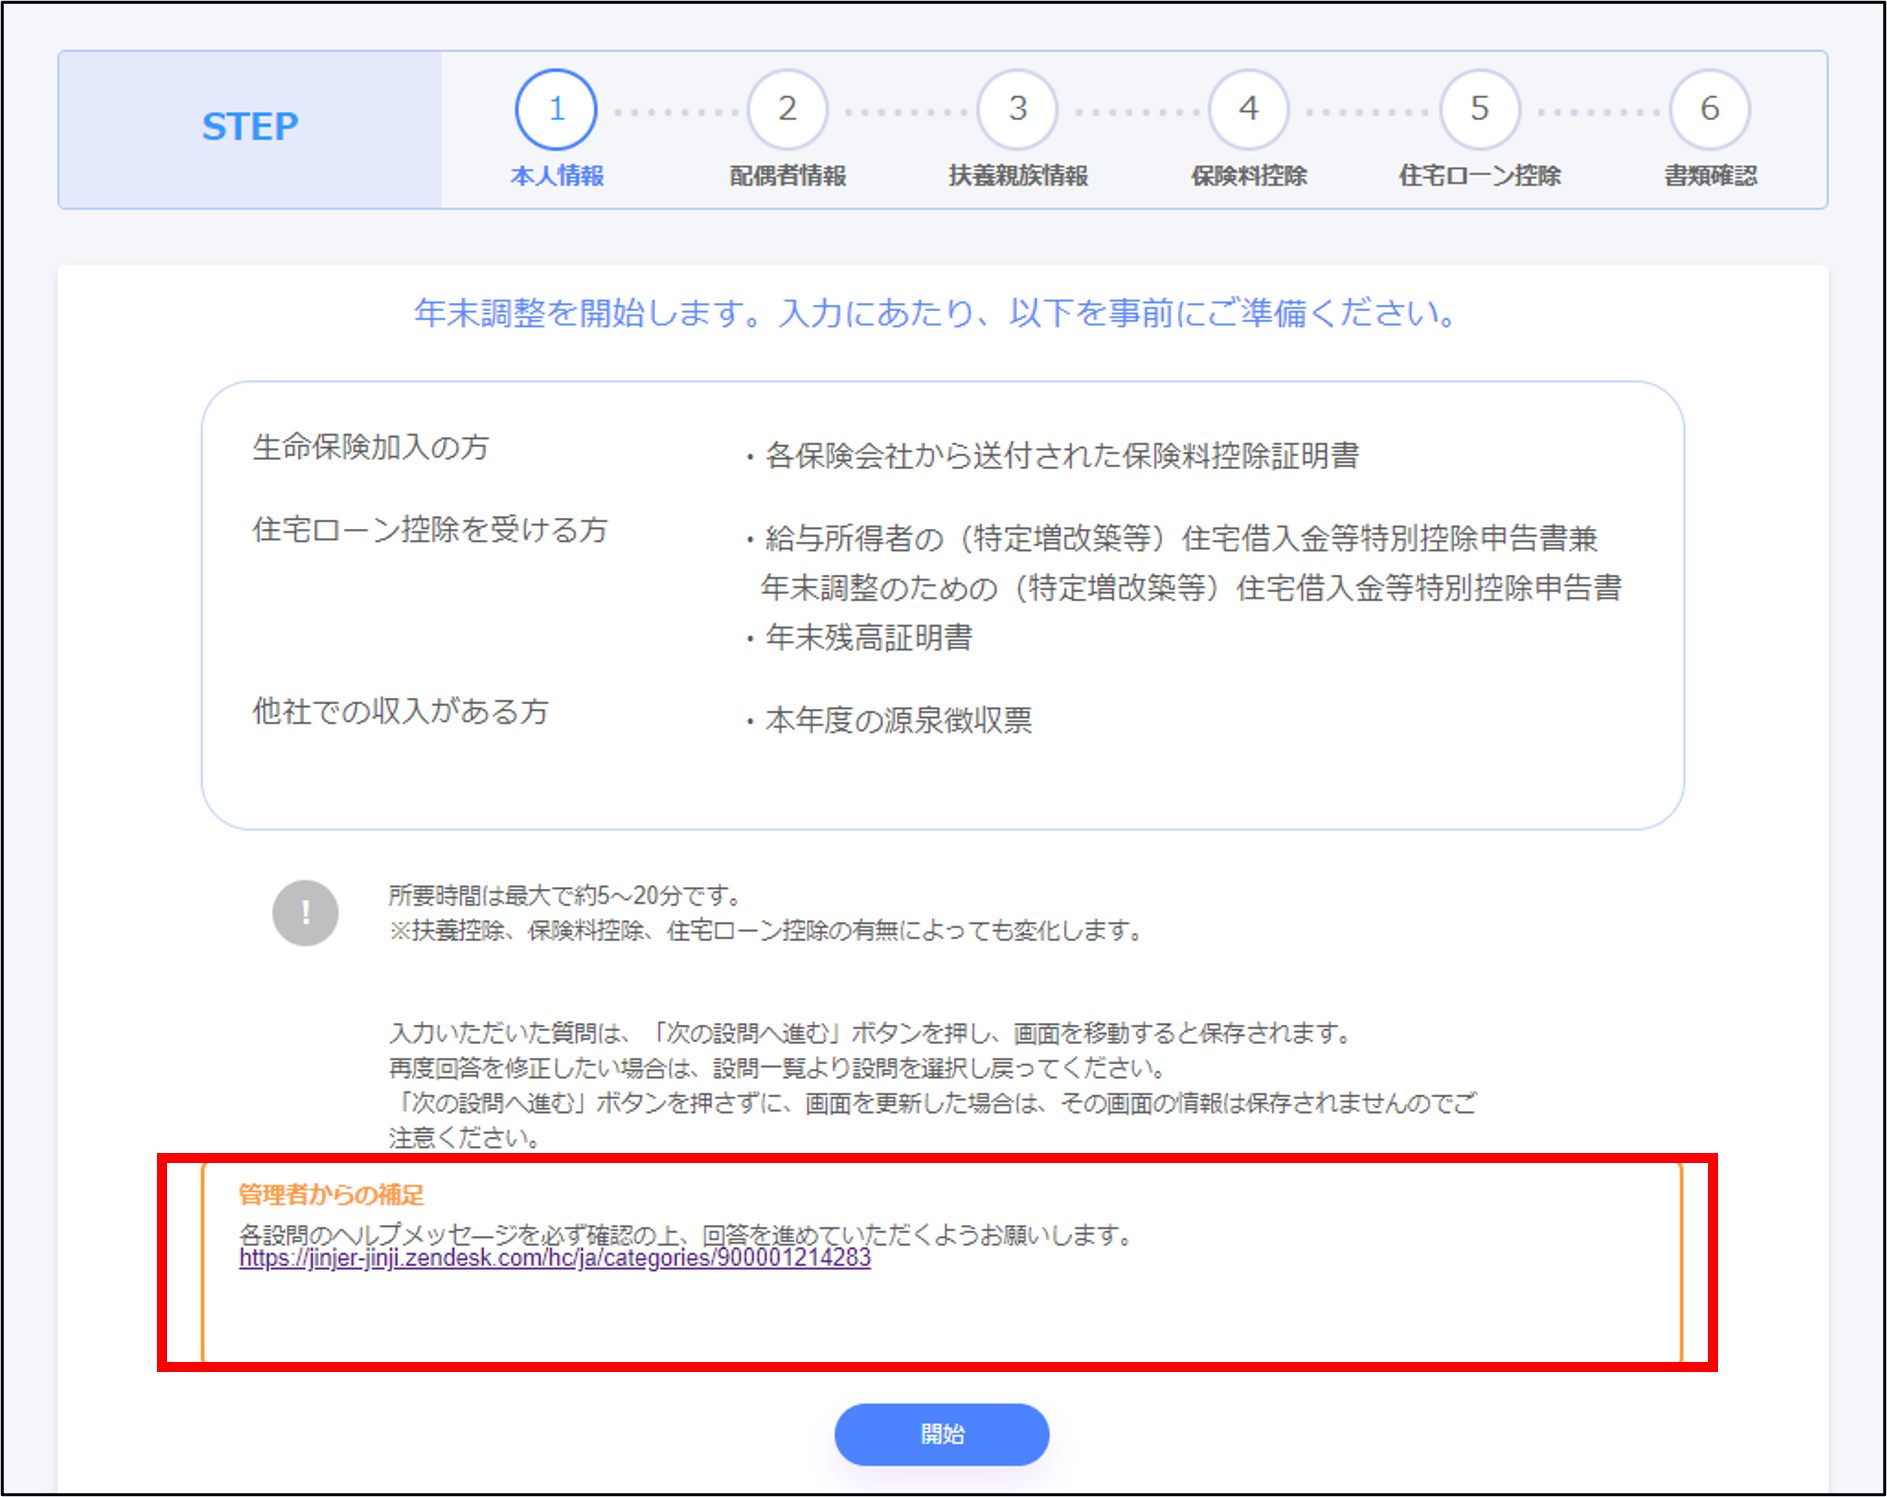Open the 保険料控除 step label

1248,176
